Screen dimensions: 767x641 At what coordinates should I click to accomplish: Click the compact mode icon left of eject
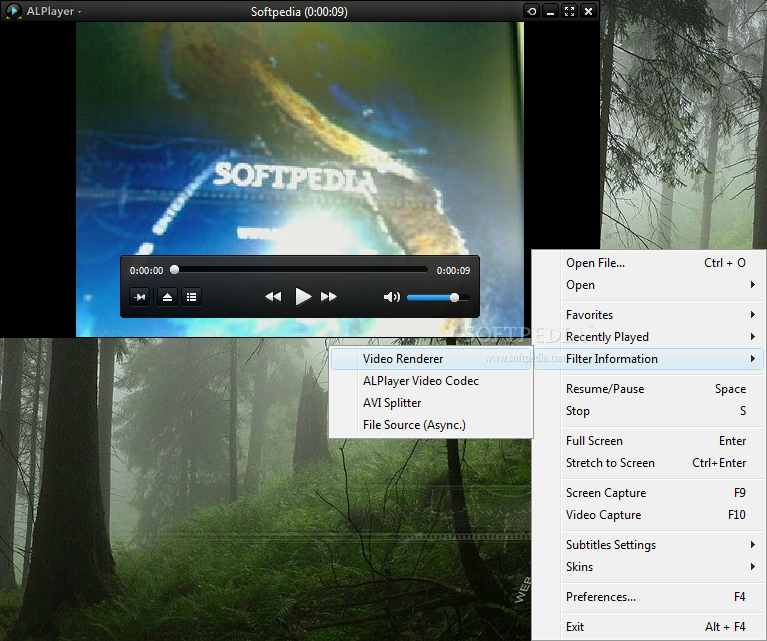pyautogui.click(x=140, y=297)
